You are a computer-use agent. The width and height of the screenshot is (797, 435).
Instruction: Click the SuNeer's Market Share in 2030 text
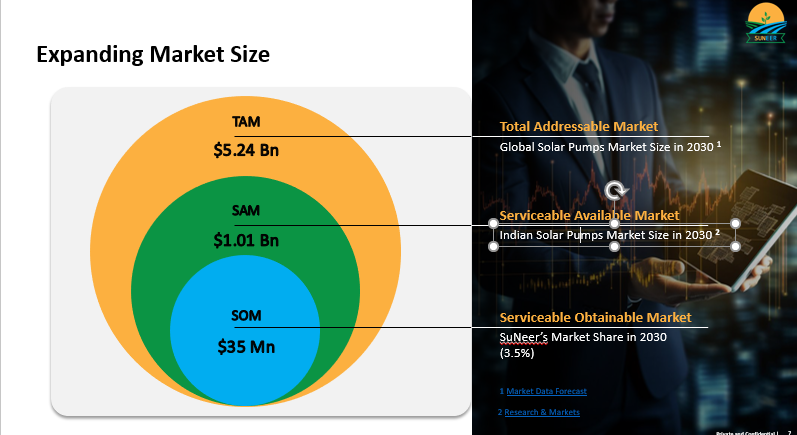583,337
